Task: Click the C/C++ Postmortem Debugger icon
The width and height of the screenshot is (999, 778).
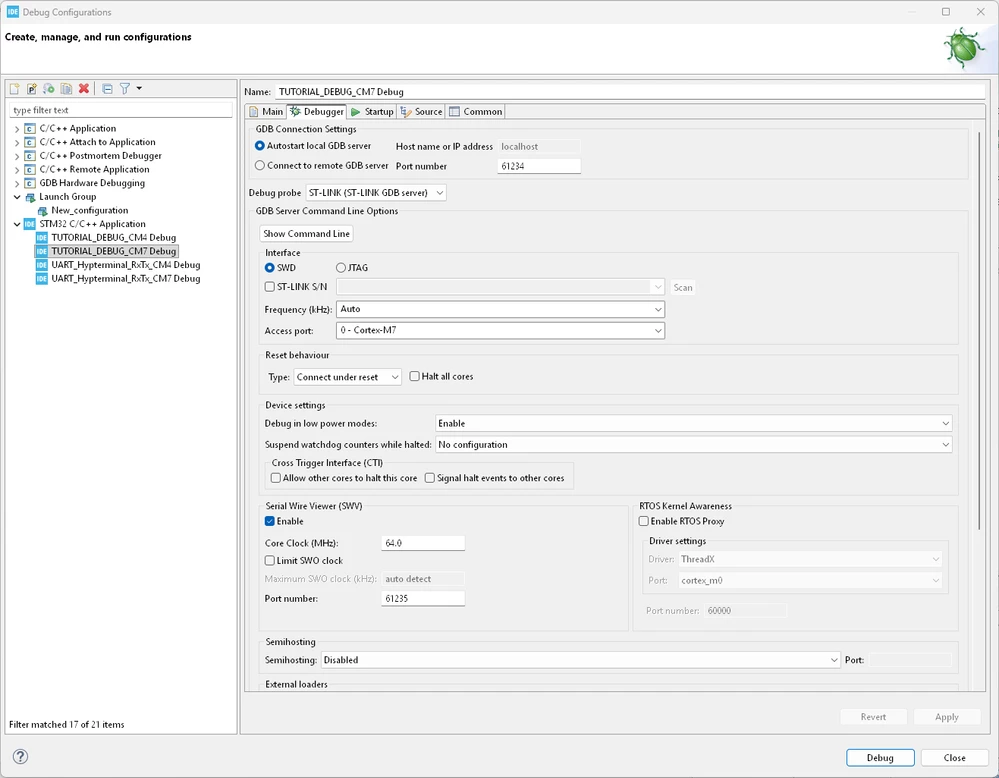Action: 29,156
